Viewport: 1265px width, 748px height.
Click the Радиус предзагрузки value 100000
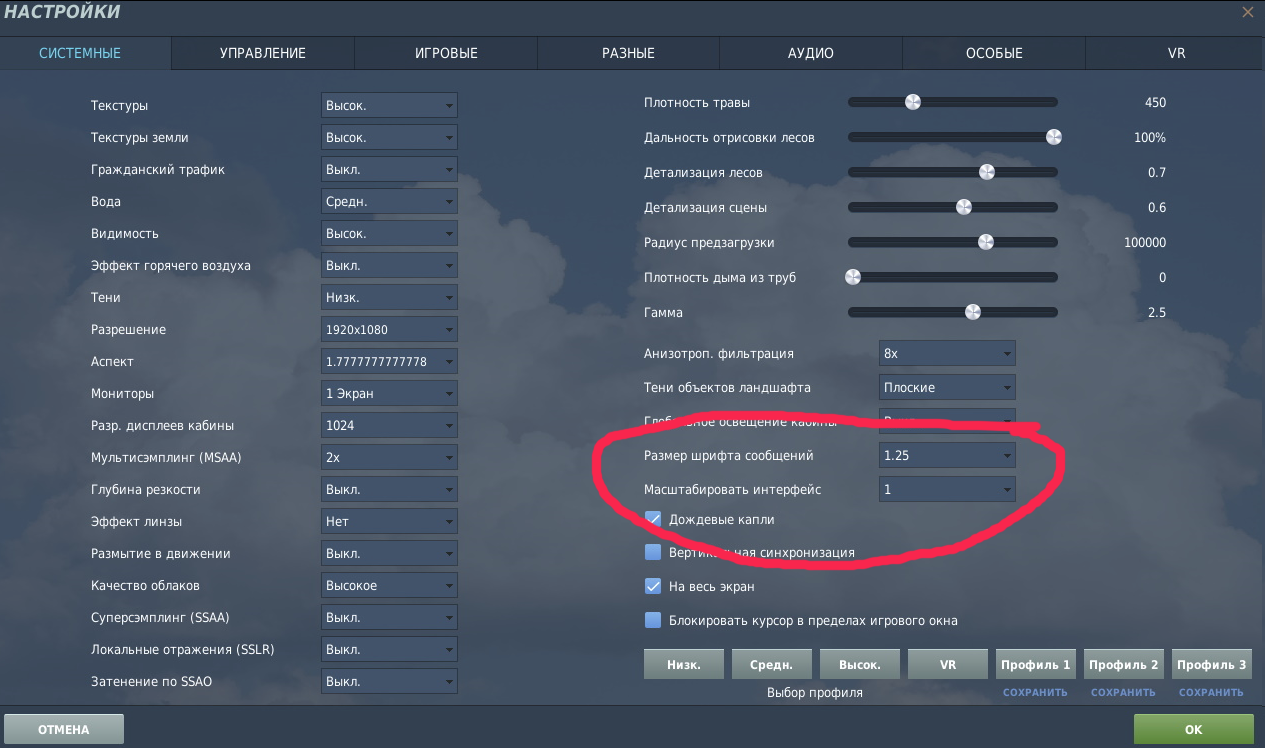[1145, 242]
